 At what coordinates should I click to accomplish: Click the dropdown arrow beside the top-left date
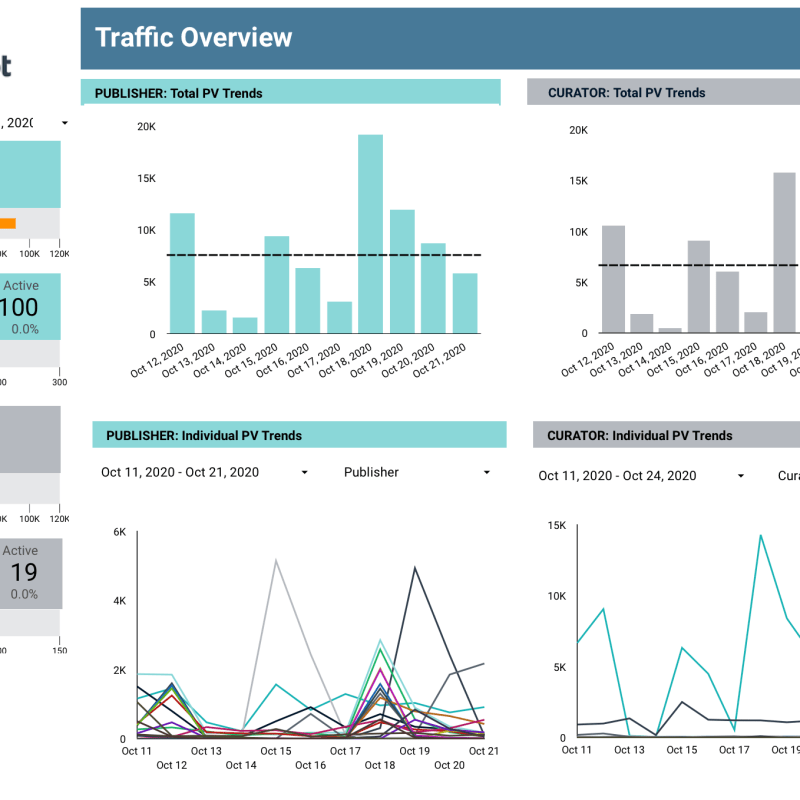65,123
